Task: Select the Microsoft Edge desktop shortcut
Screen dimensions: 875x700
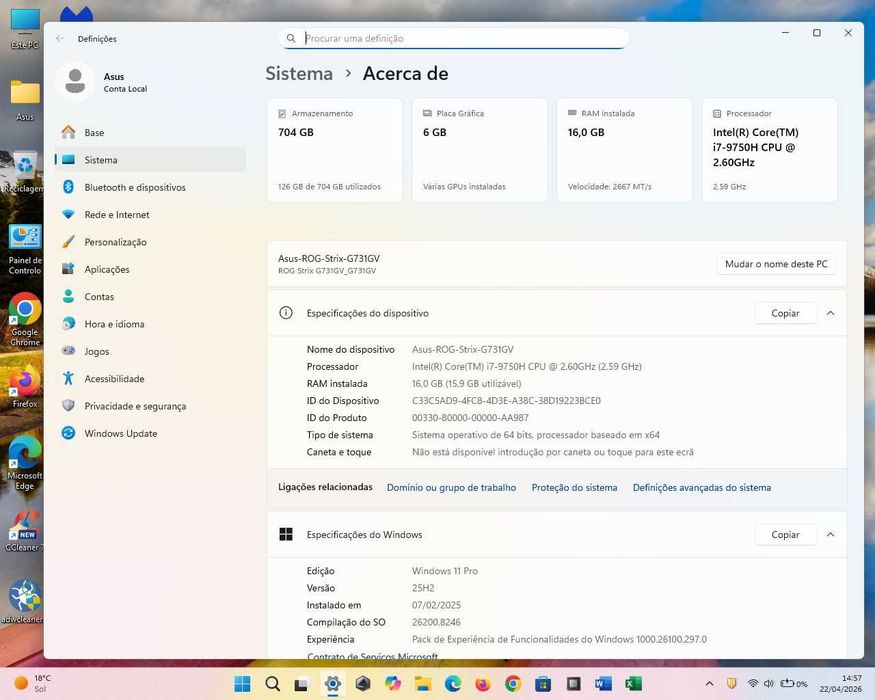Action: point(25,464)
